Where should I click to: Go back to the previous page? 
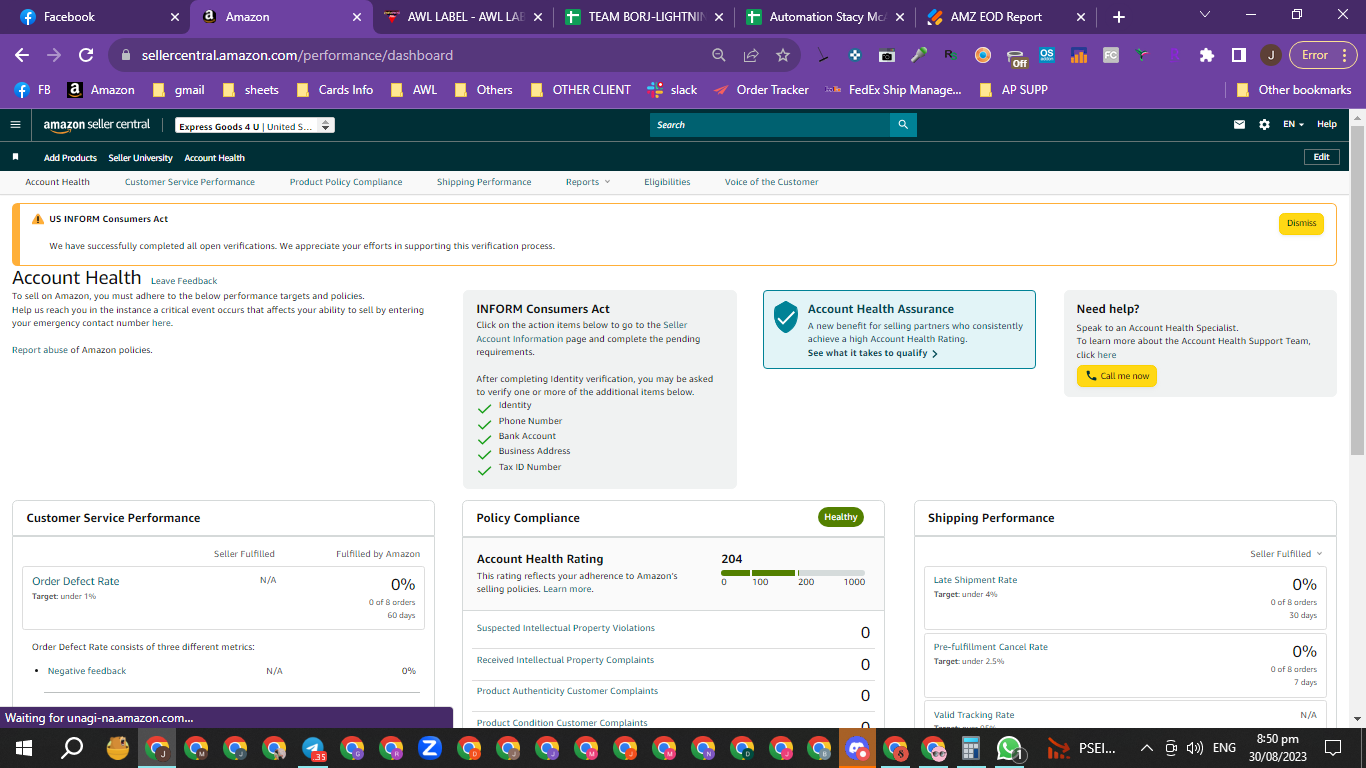(x=22, y=55)
